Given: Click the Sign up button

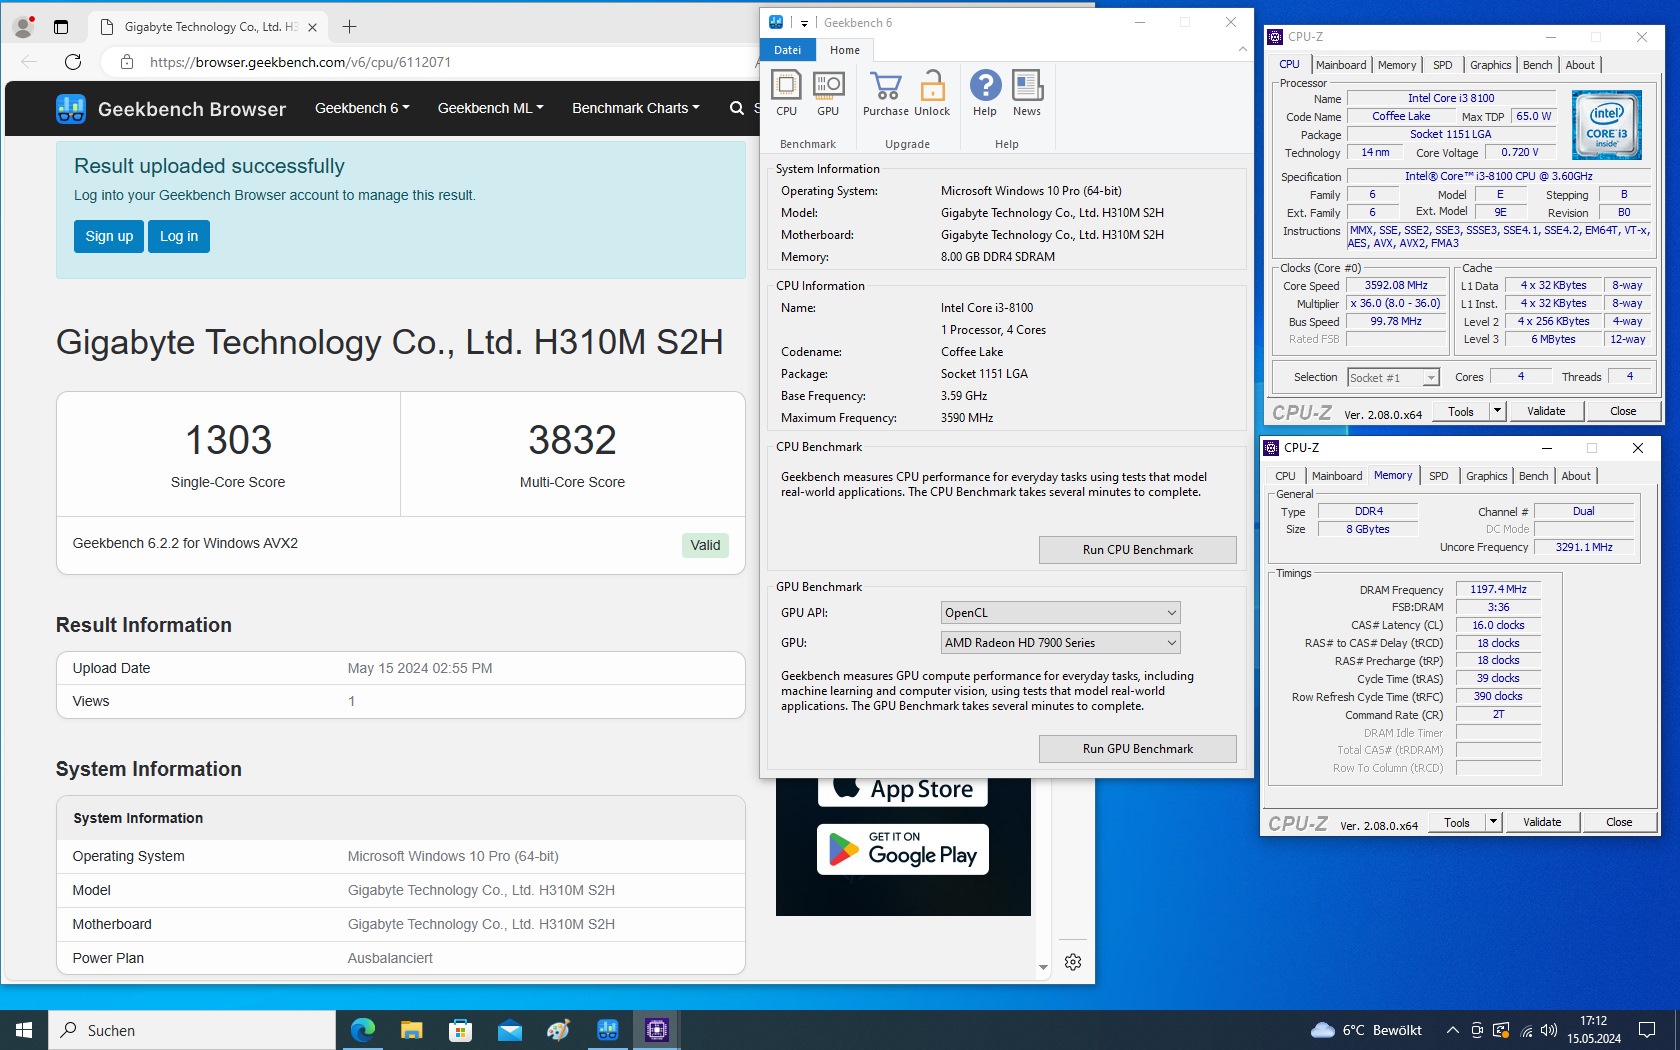Looking at the screenshot, I should point(109,236).
